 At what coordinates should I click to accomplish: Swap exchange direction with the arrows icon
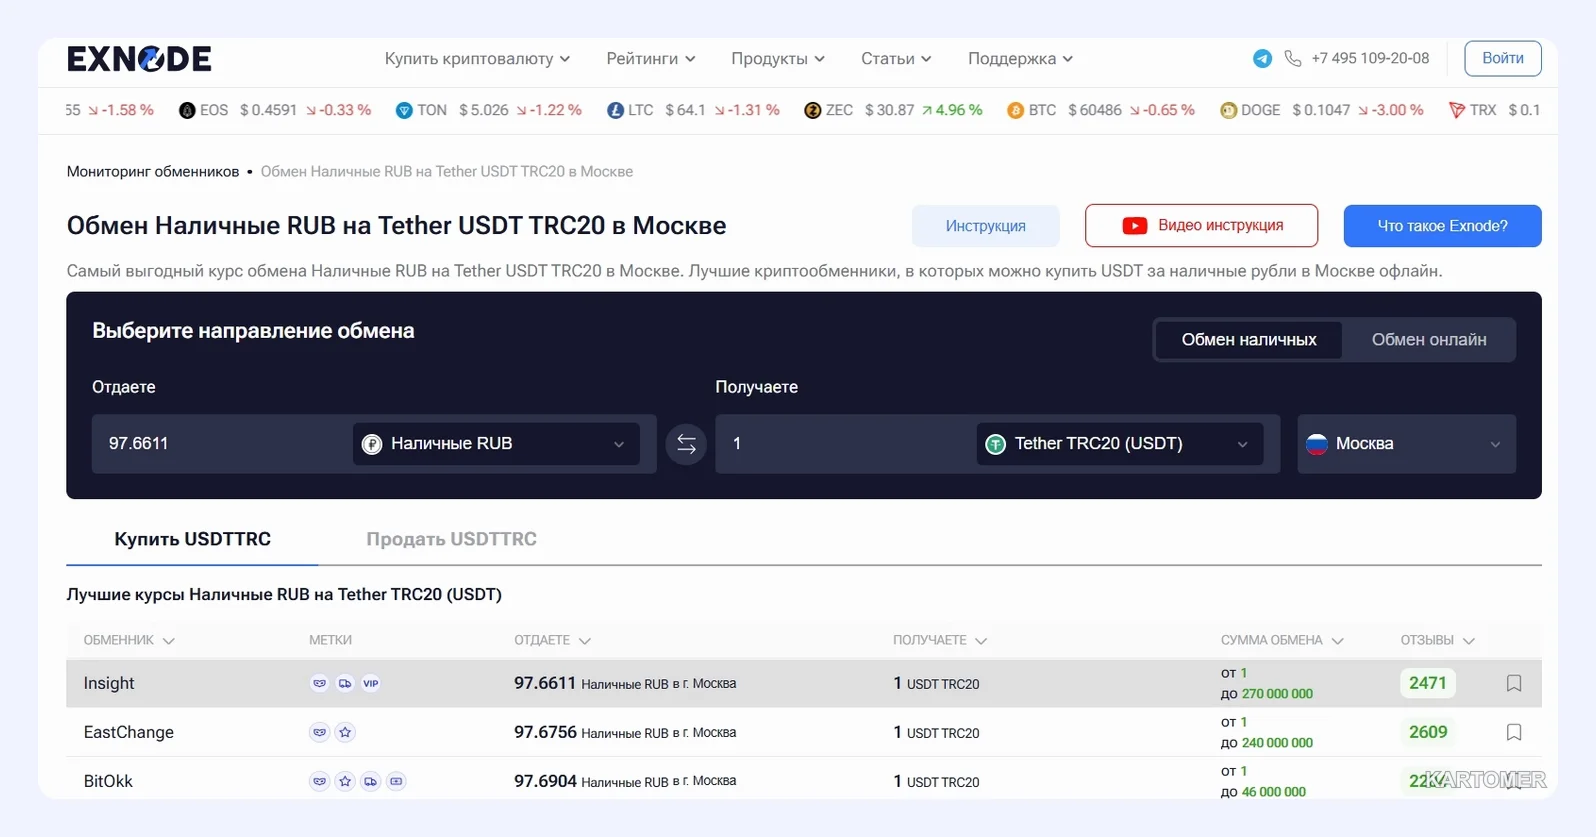[686, 444]
